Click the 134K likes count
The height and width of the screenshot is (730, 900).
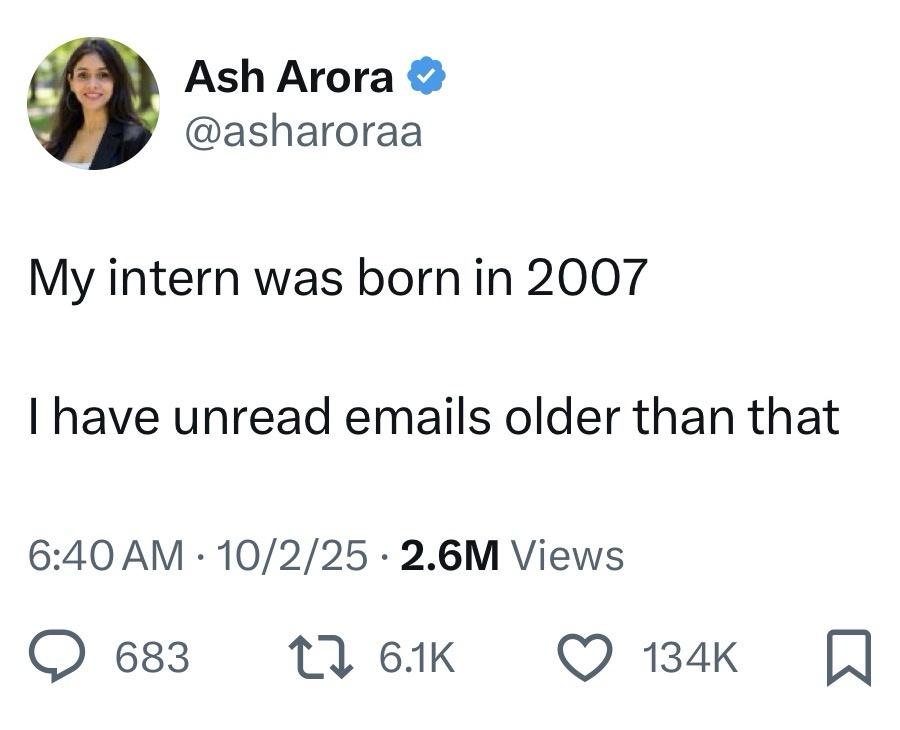pyautogui.click(x=690, y=657)
